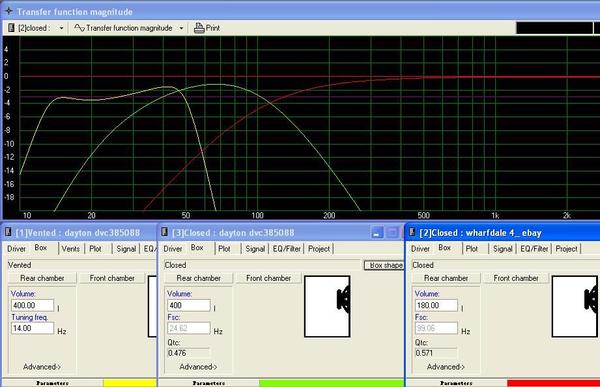Click the [2]Closed : wharfdale 4_ ebay title bar

[x=503, y=232]
